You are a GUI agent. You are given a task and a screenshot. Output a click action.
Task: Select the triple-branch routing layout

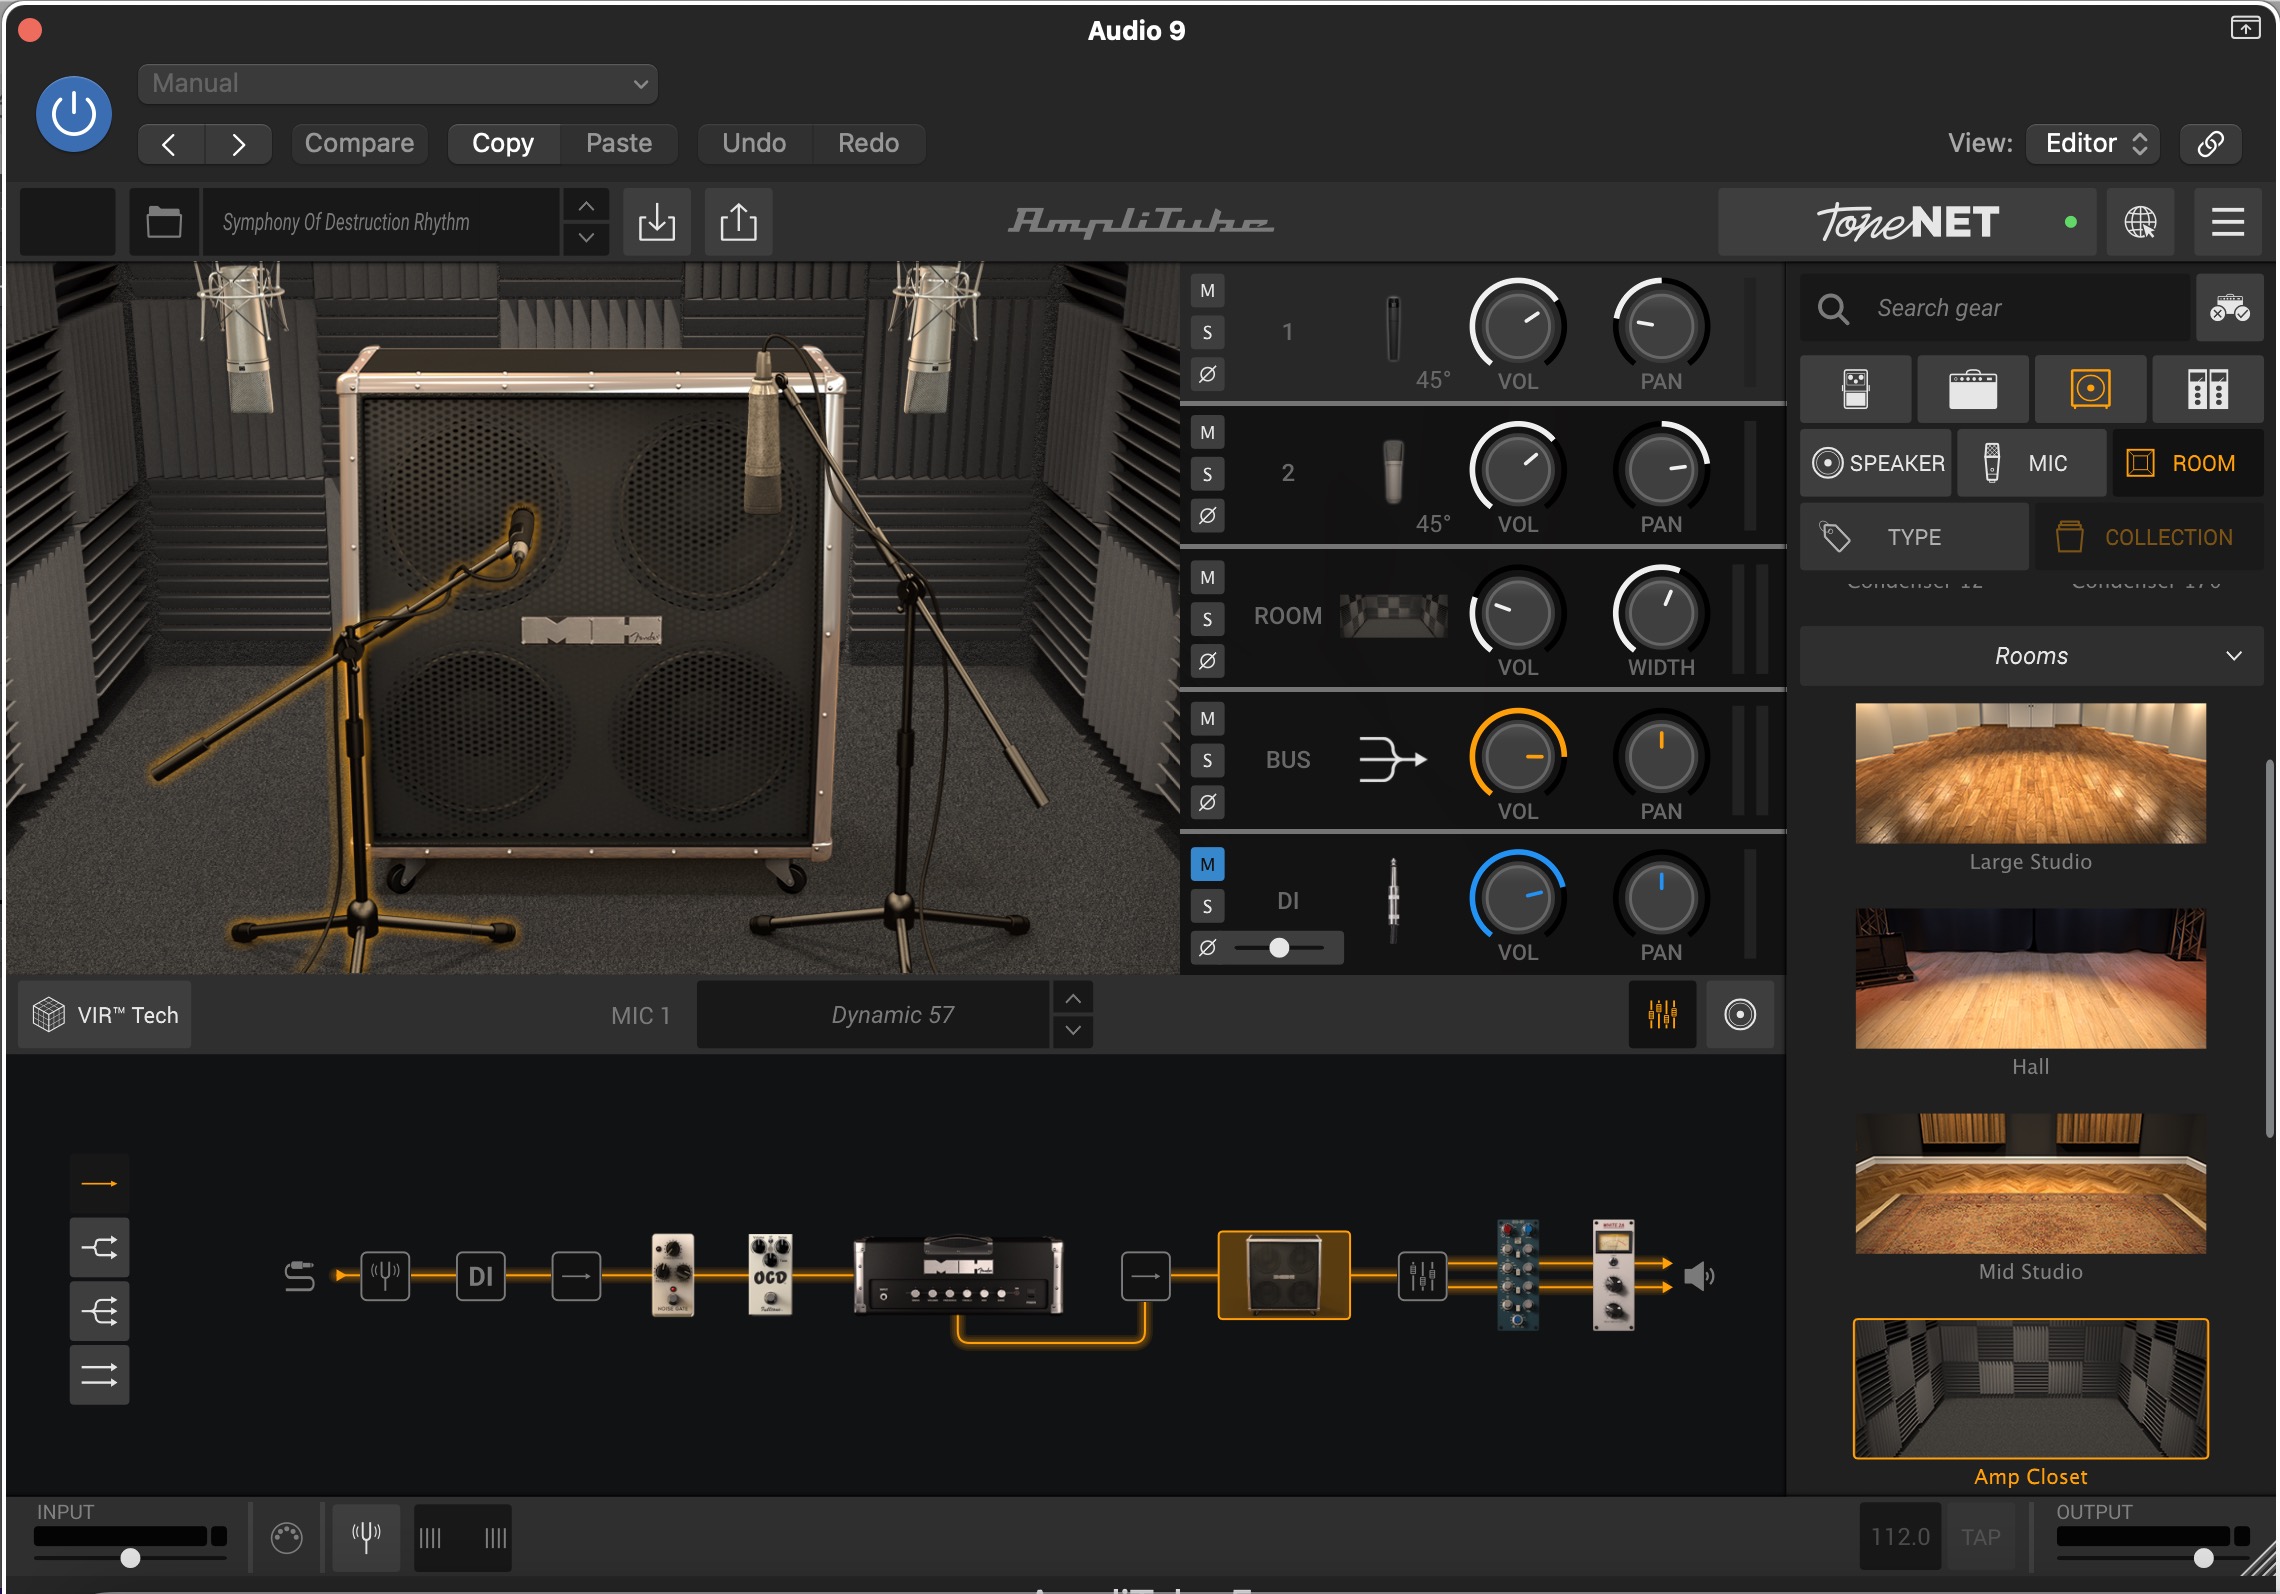click(x=99, y=1311)
